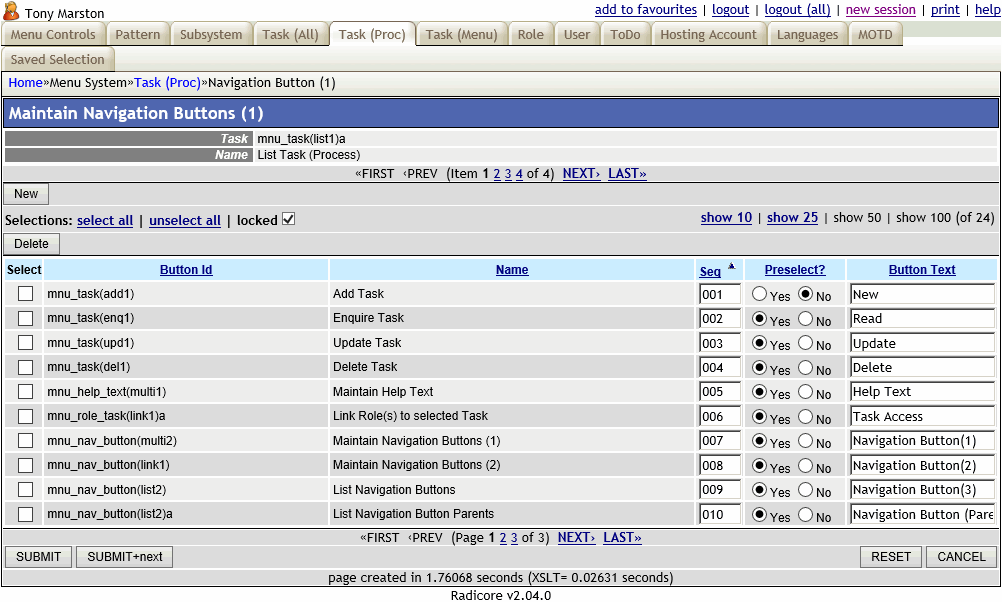Image resolution: width=1002 pixels, height=602 pixels.
Task: Toggle the locked checkbox
Action: click(289, 219)
